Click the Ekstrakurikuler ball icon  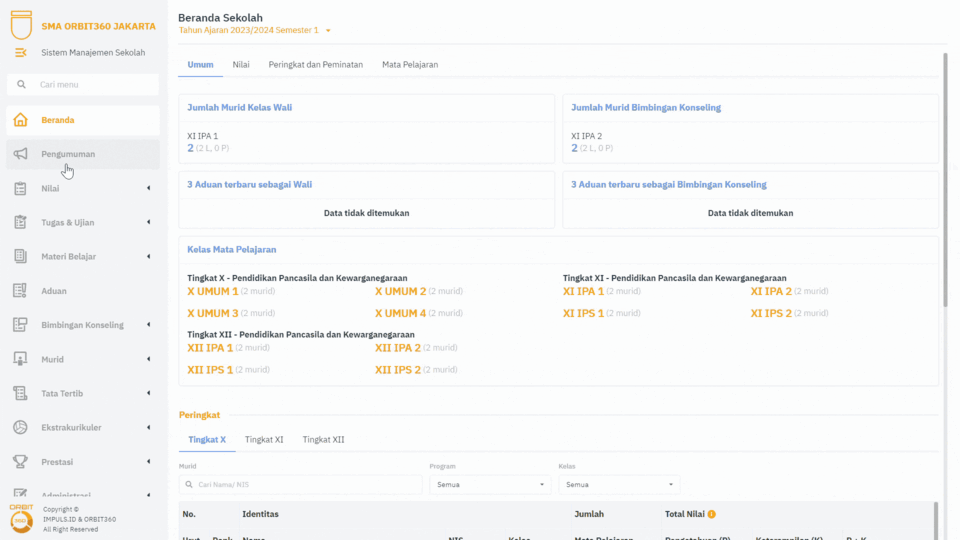click(x=20, y=428)
